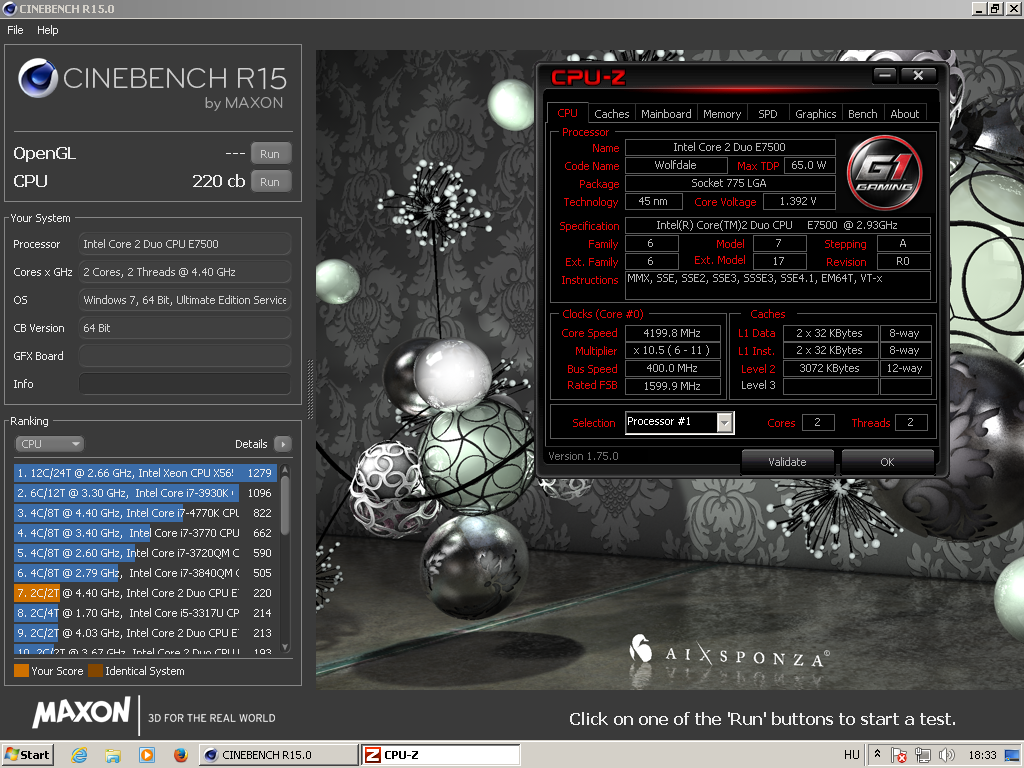The height and width of the screenshot is (768, 1024).
Task: Click the HU language indicator
Action: pyautogui.click(x=852, y=755)
